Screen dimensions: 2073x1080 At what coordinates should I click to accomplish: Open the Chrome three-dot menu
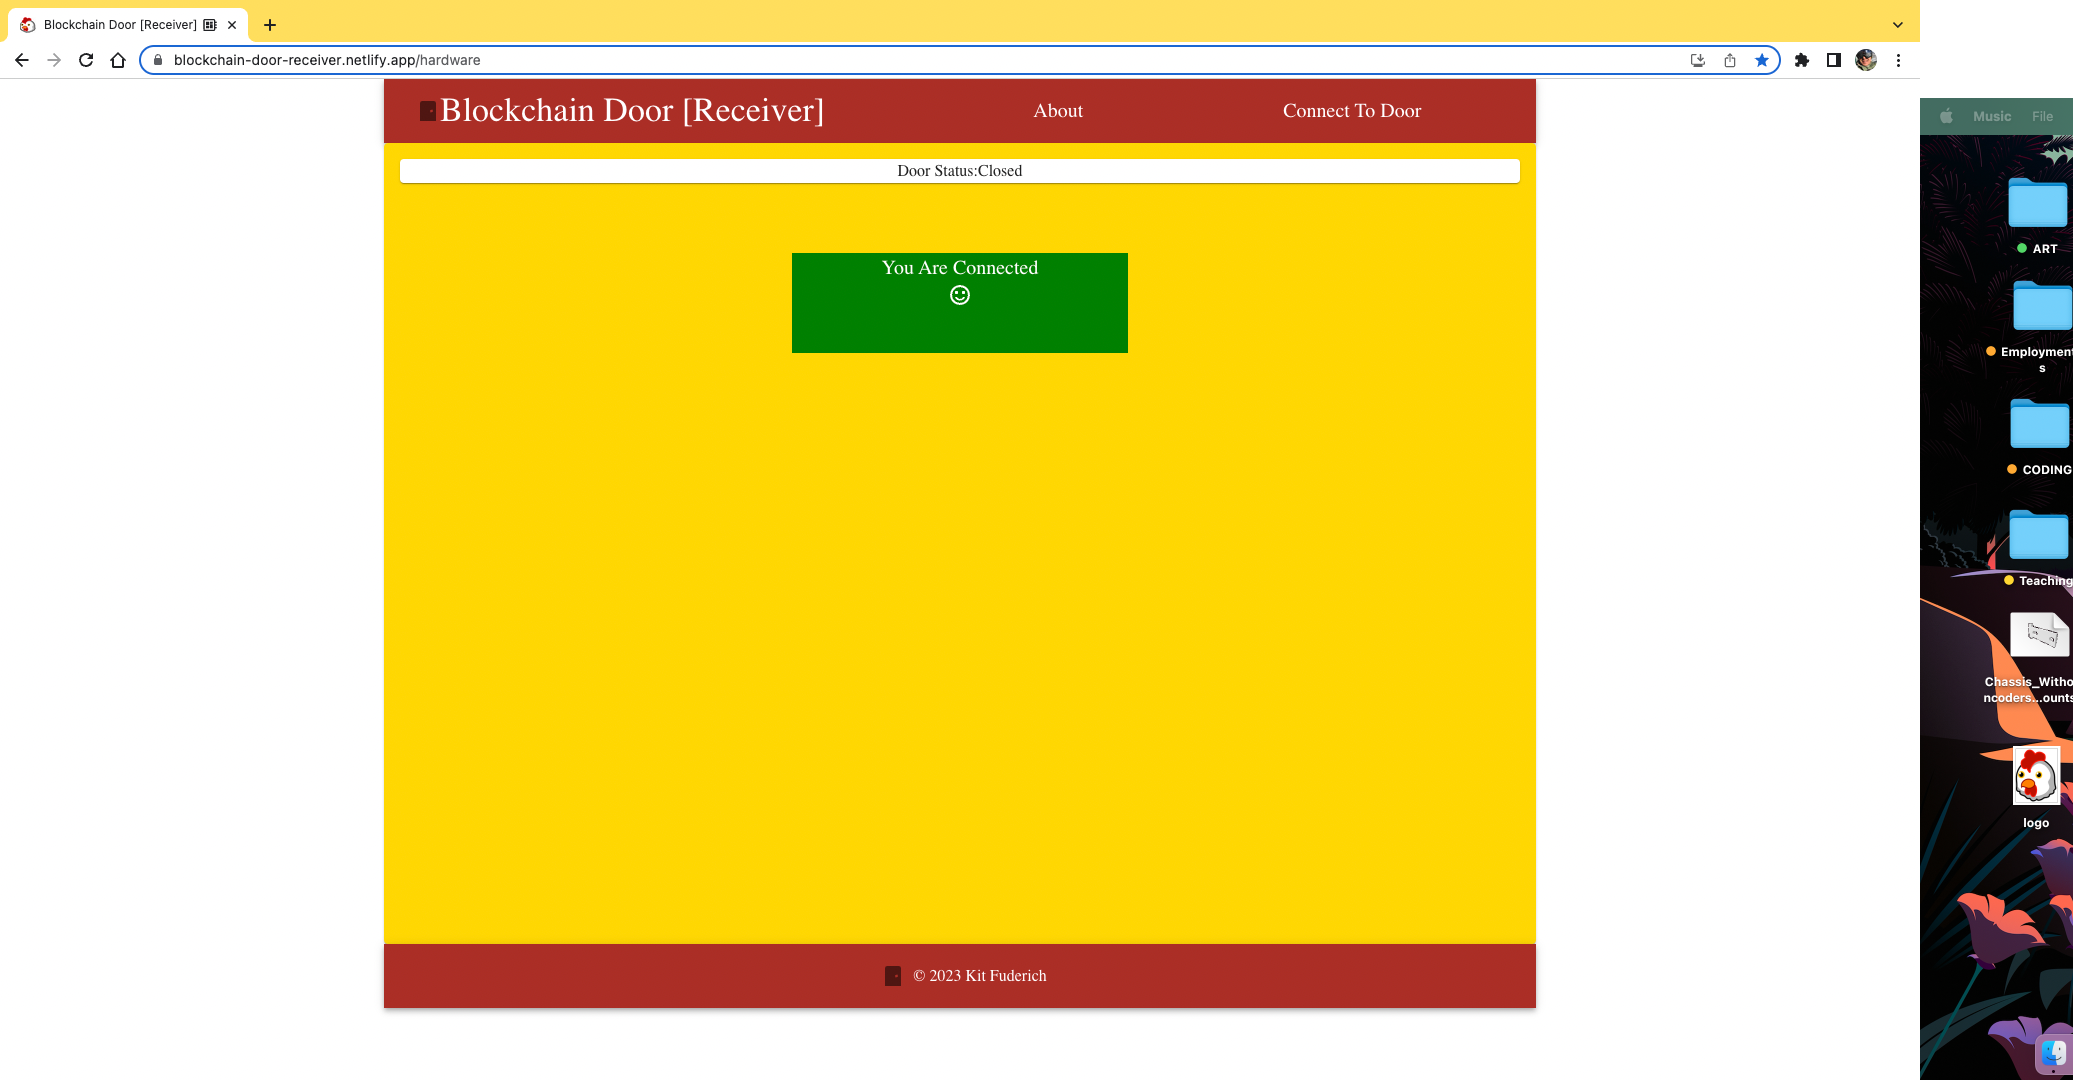(1898, 60)
